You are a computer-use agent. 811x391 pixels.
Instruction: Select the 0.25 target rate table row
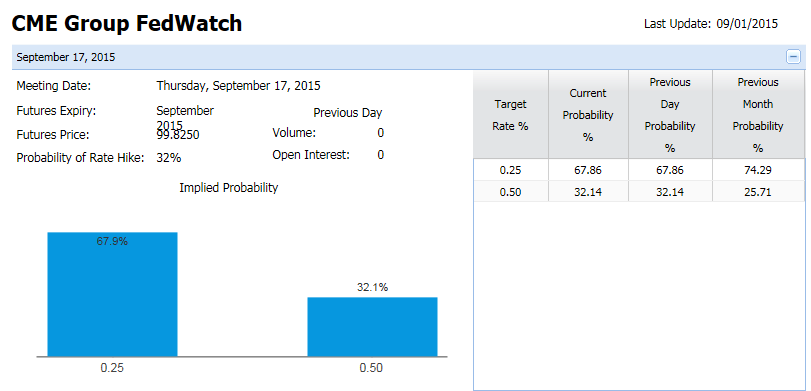coord(639,170)
